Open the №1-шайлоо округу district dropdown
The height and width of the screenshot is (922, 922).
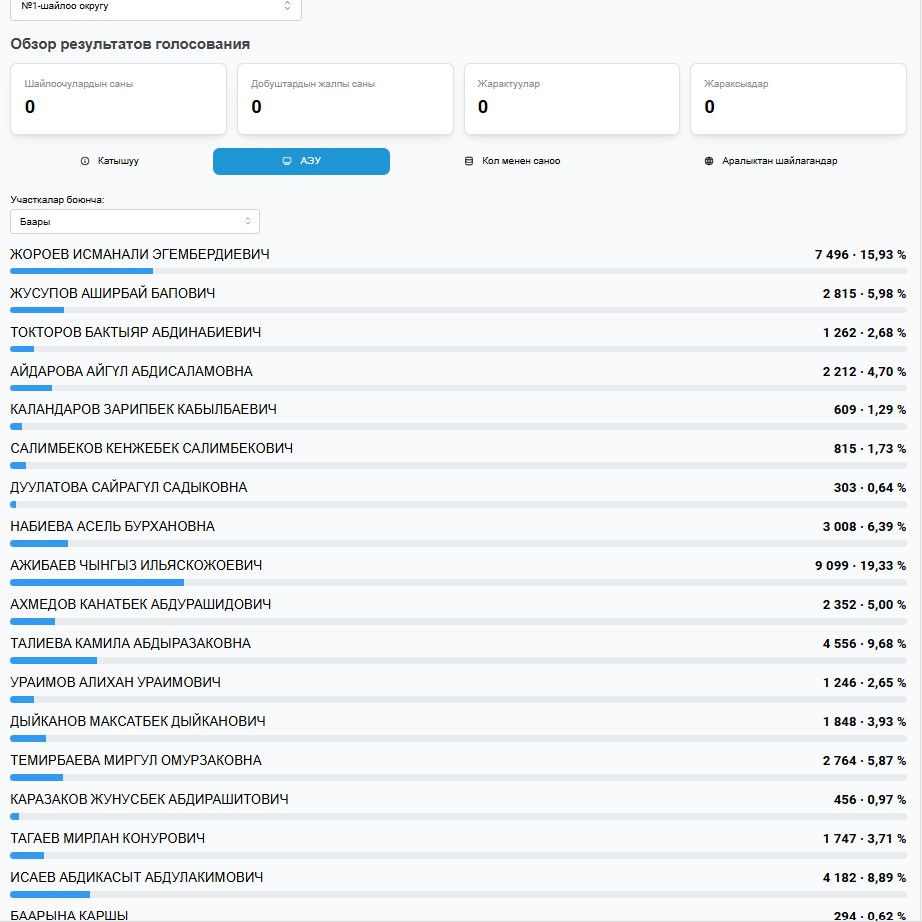155,6
